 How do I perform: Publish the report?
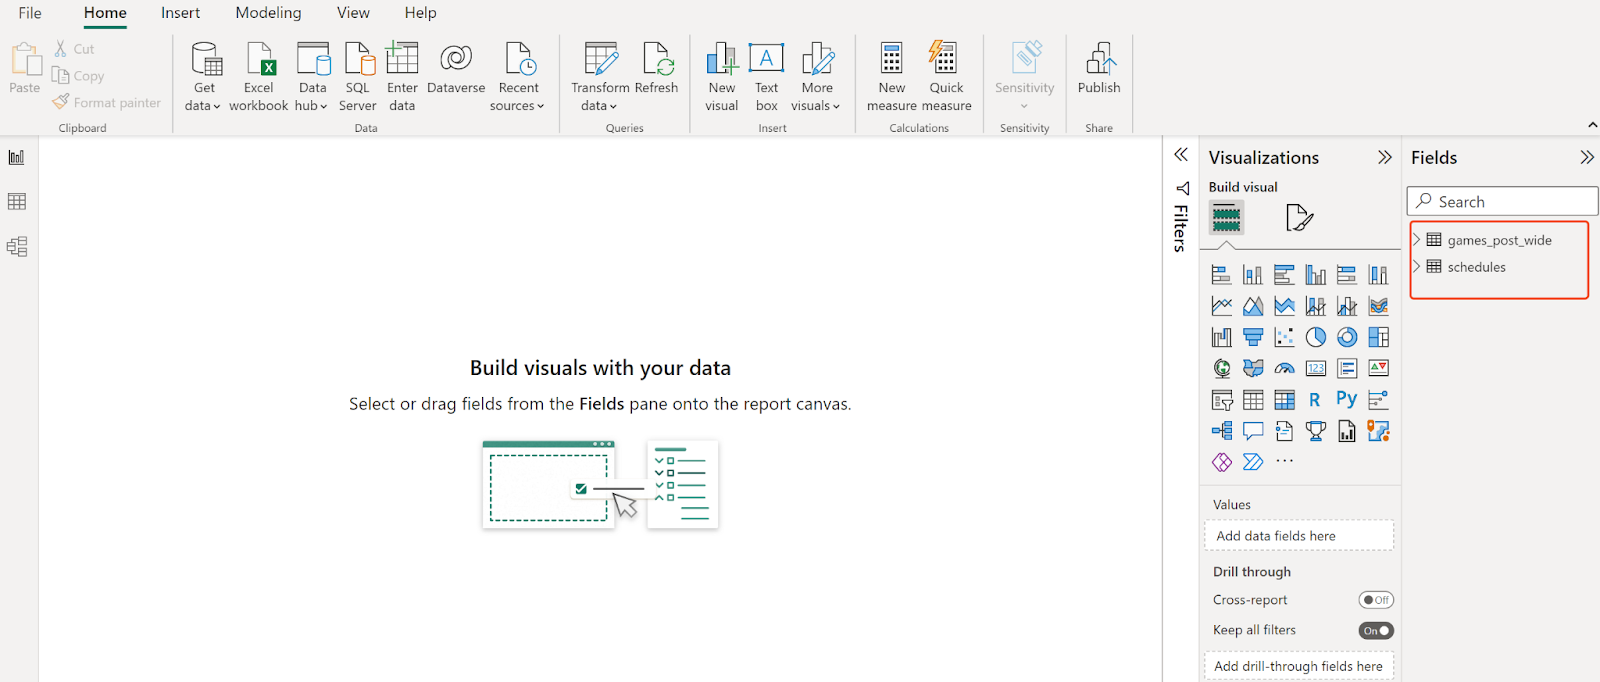1099,68
